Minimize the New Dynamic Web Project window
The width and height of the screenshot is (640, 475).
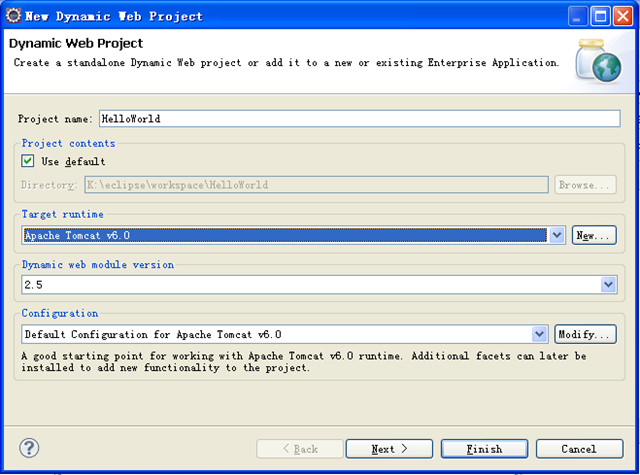[x=578, y=16]
